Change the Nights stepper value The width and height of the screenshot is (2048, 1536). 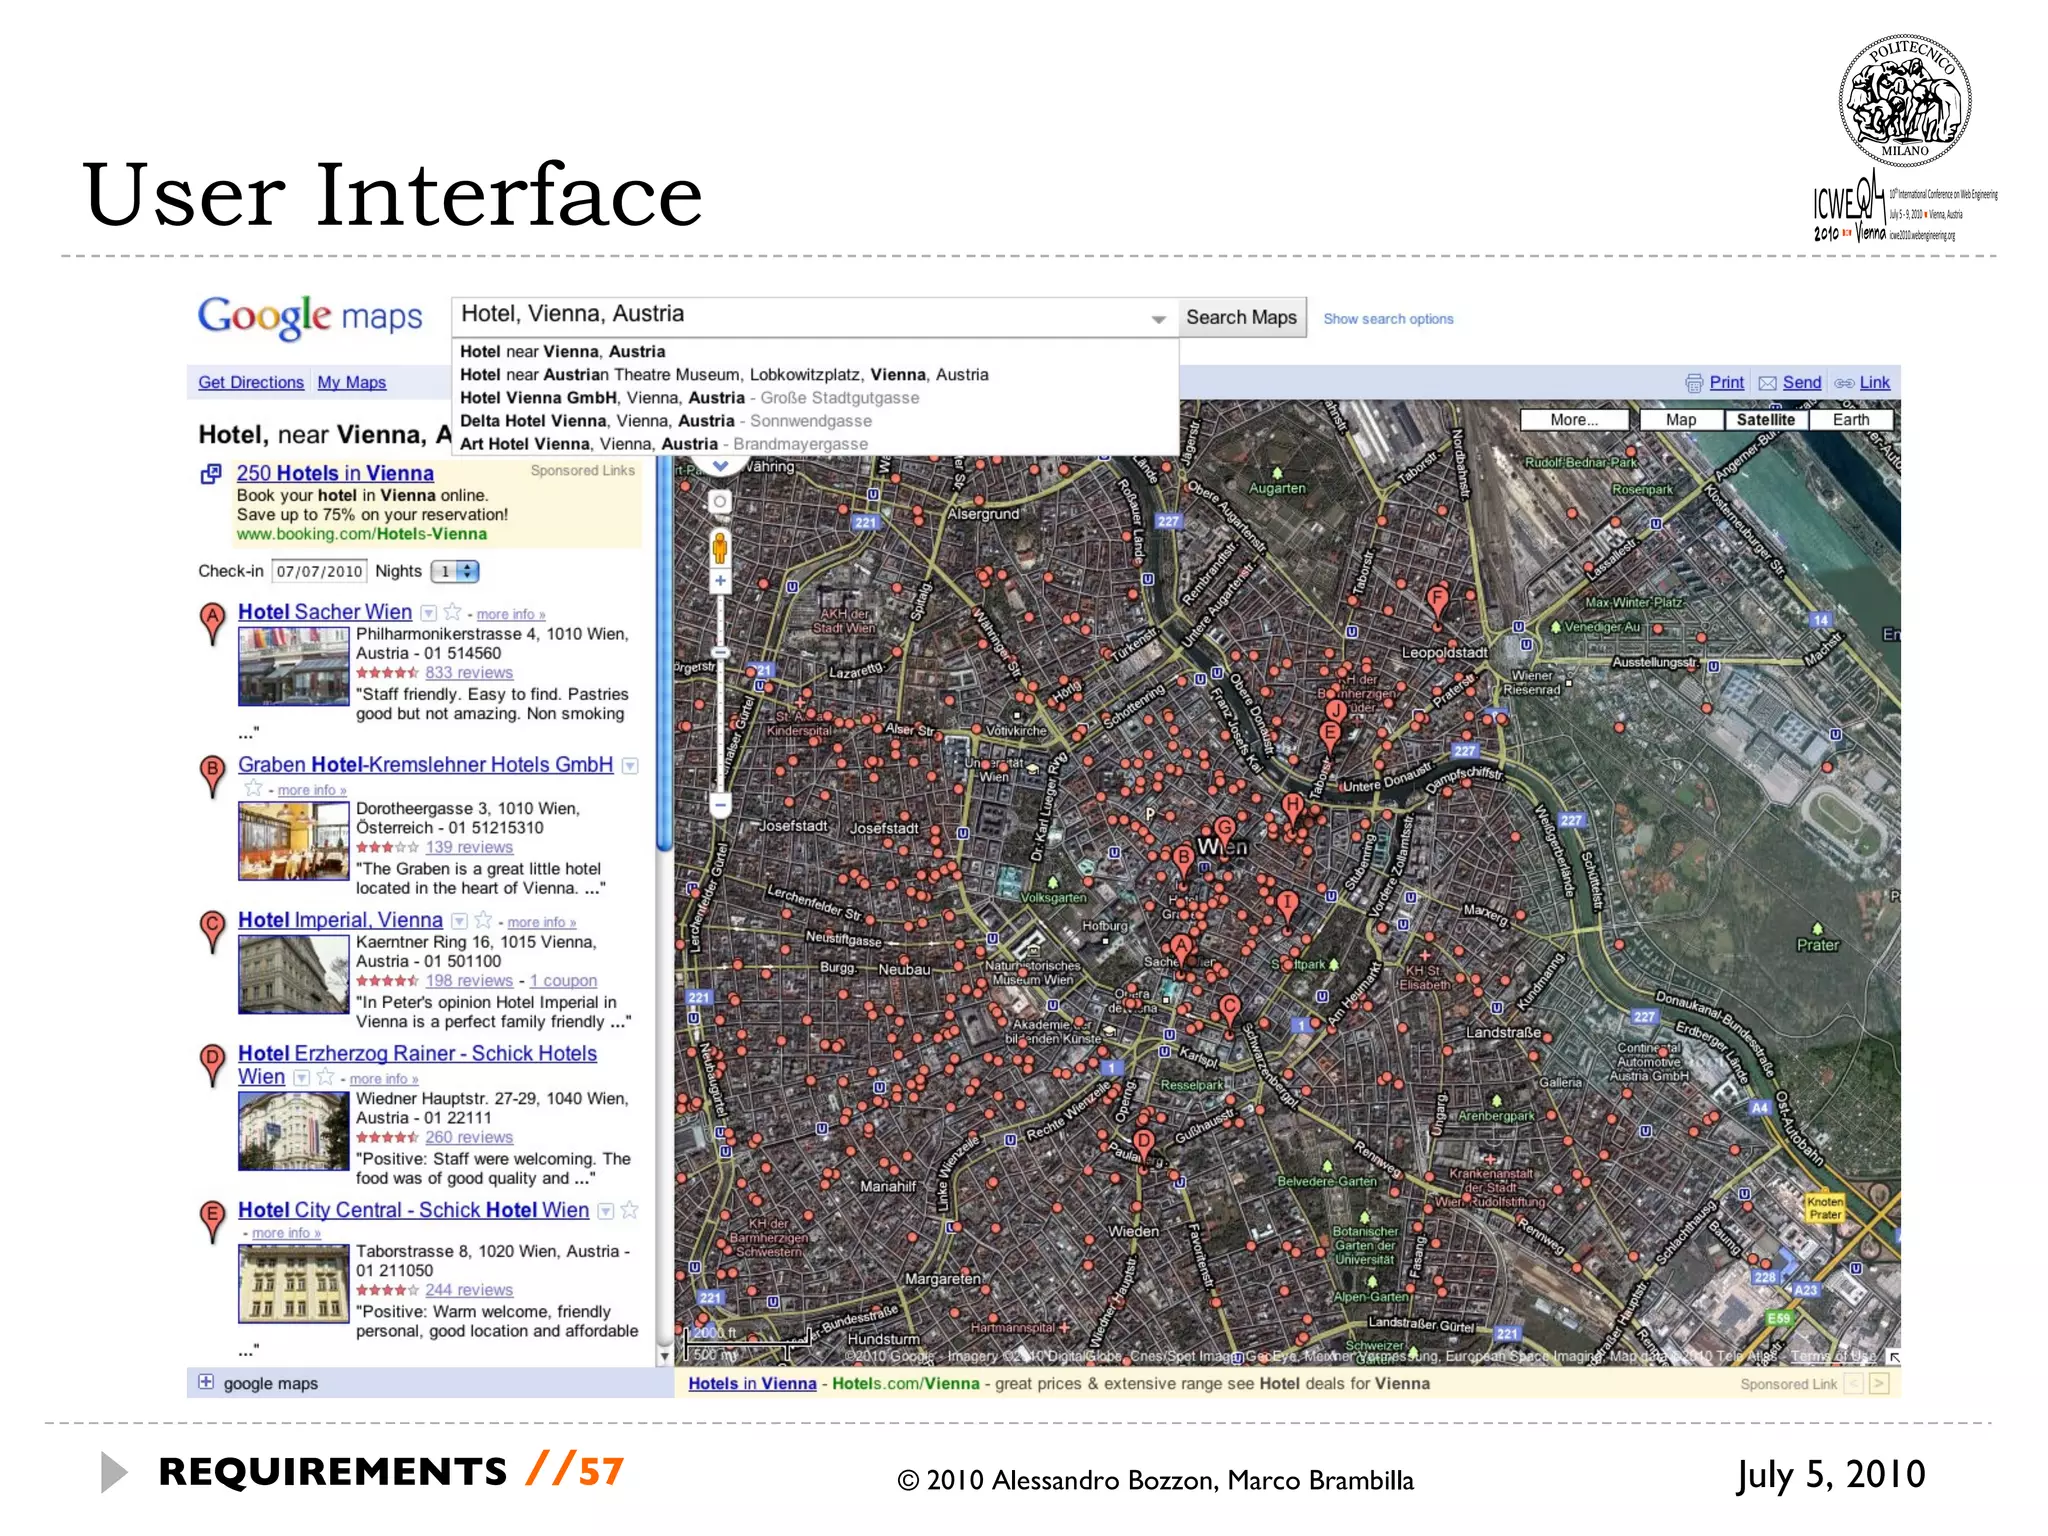coord(466,571)
